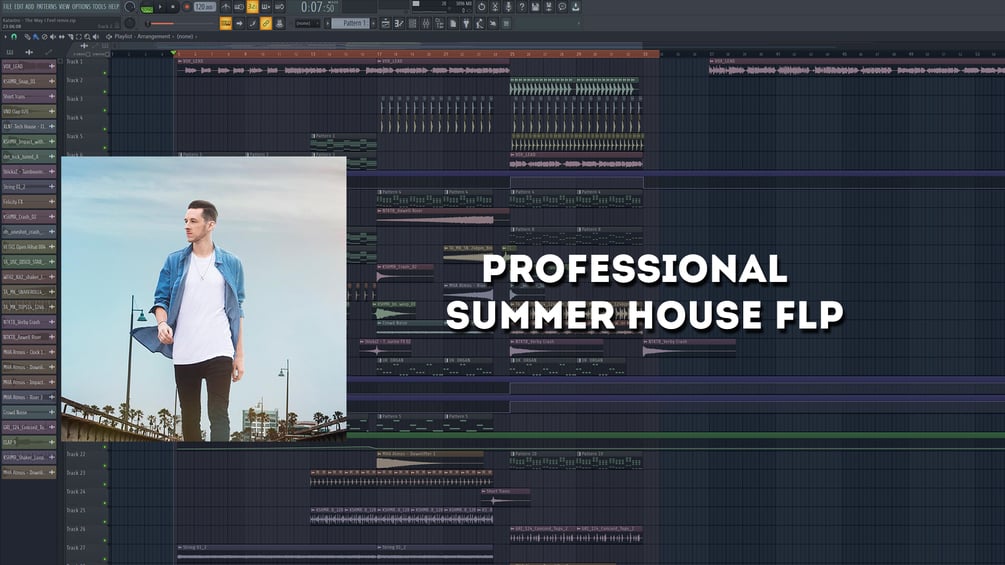Click the artist photo thumbnail
The height and width of the screenshot is (565, 1005).
(x=204, y=299)
